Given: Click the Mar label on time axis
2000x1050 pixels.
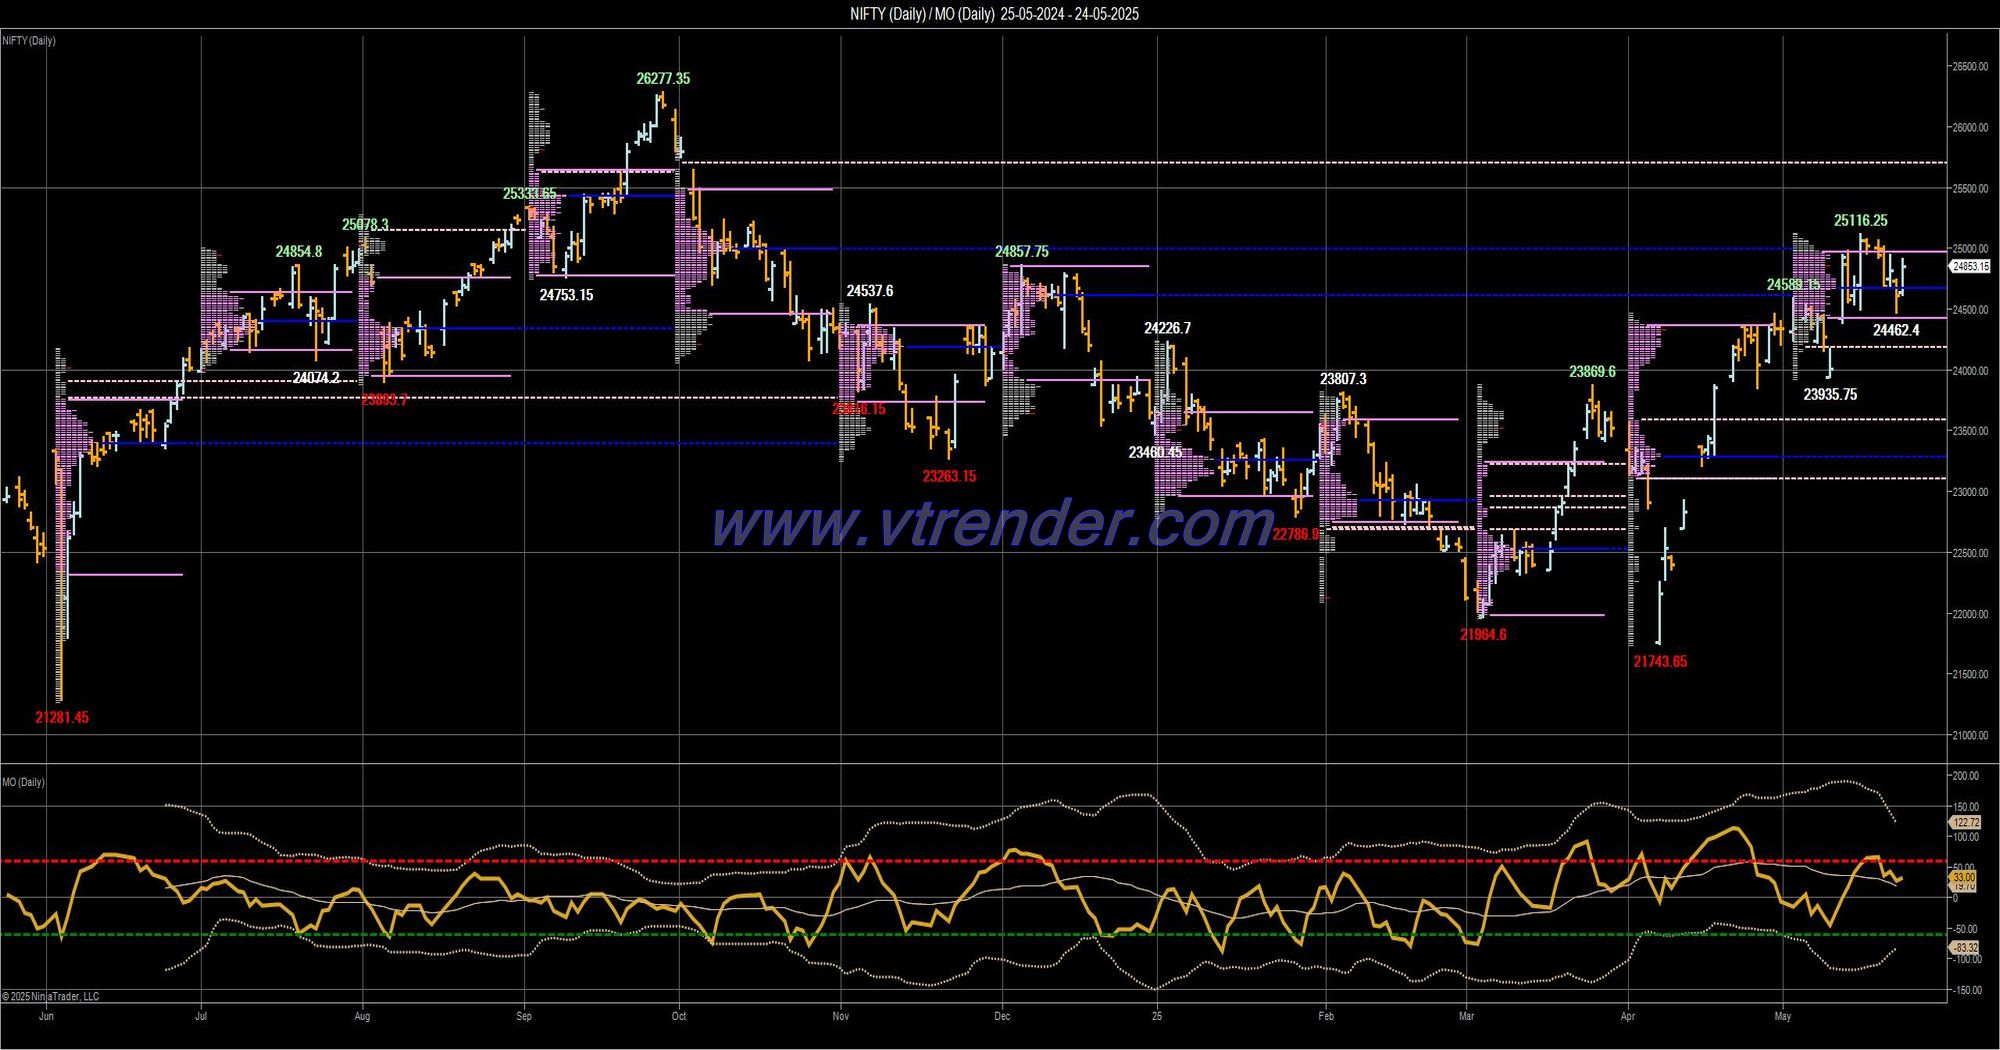Looking at the screenshot, I should pyautogui.click(x=1467, y=1017).
